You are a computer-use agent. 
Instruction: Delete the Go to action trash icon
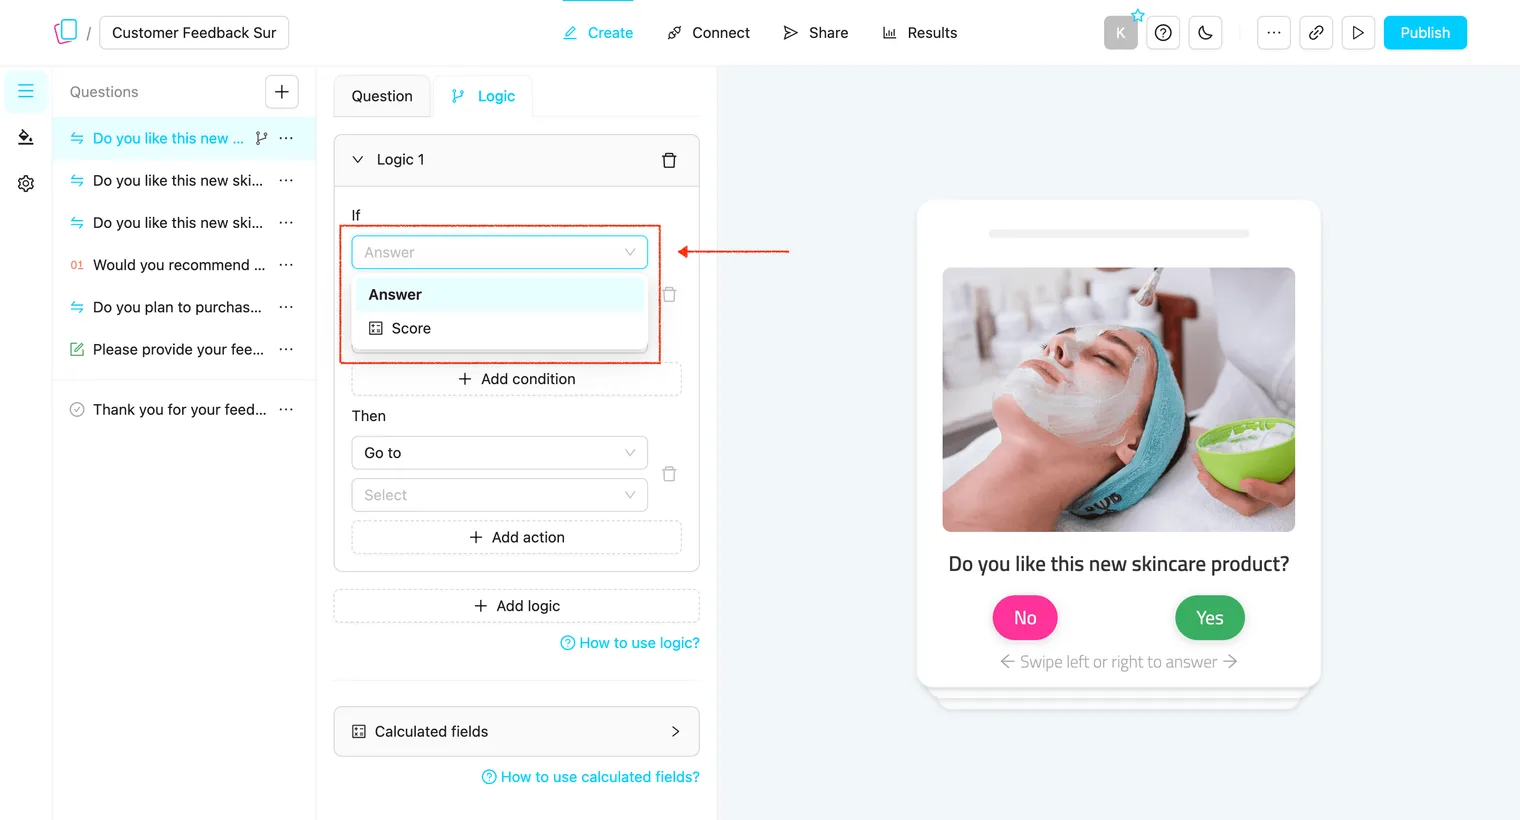click(669, 474)
